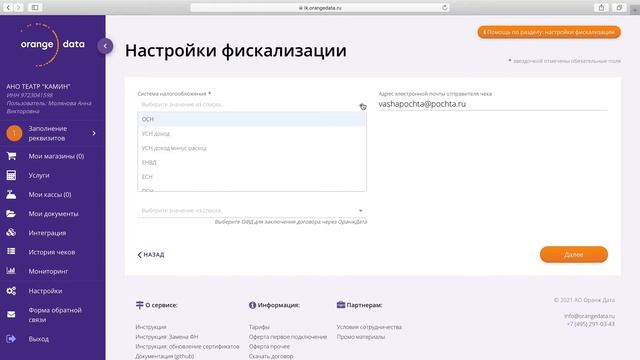Click Выход to log out

point(39,339)
